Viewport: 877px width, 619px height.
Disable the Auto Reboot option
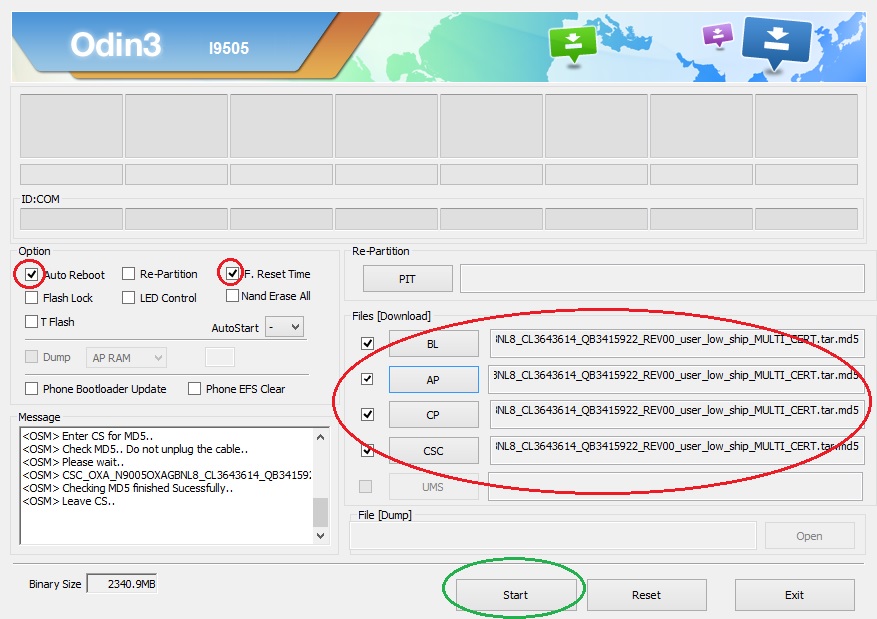[31, 273]
